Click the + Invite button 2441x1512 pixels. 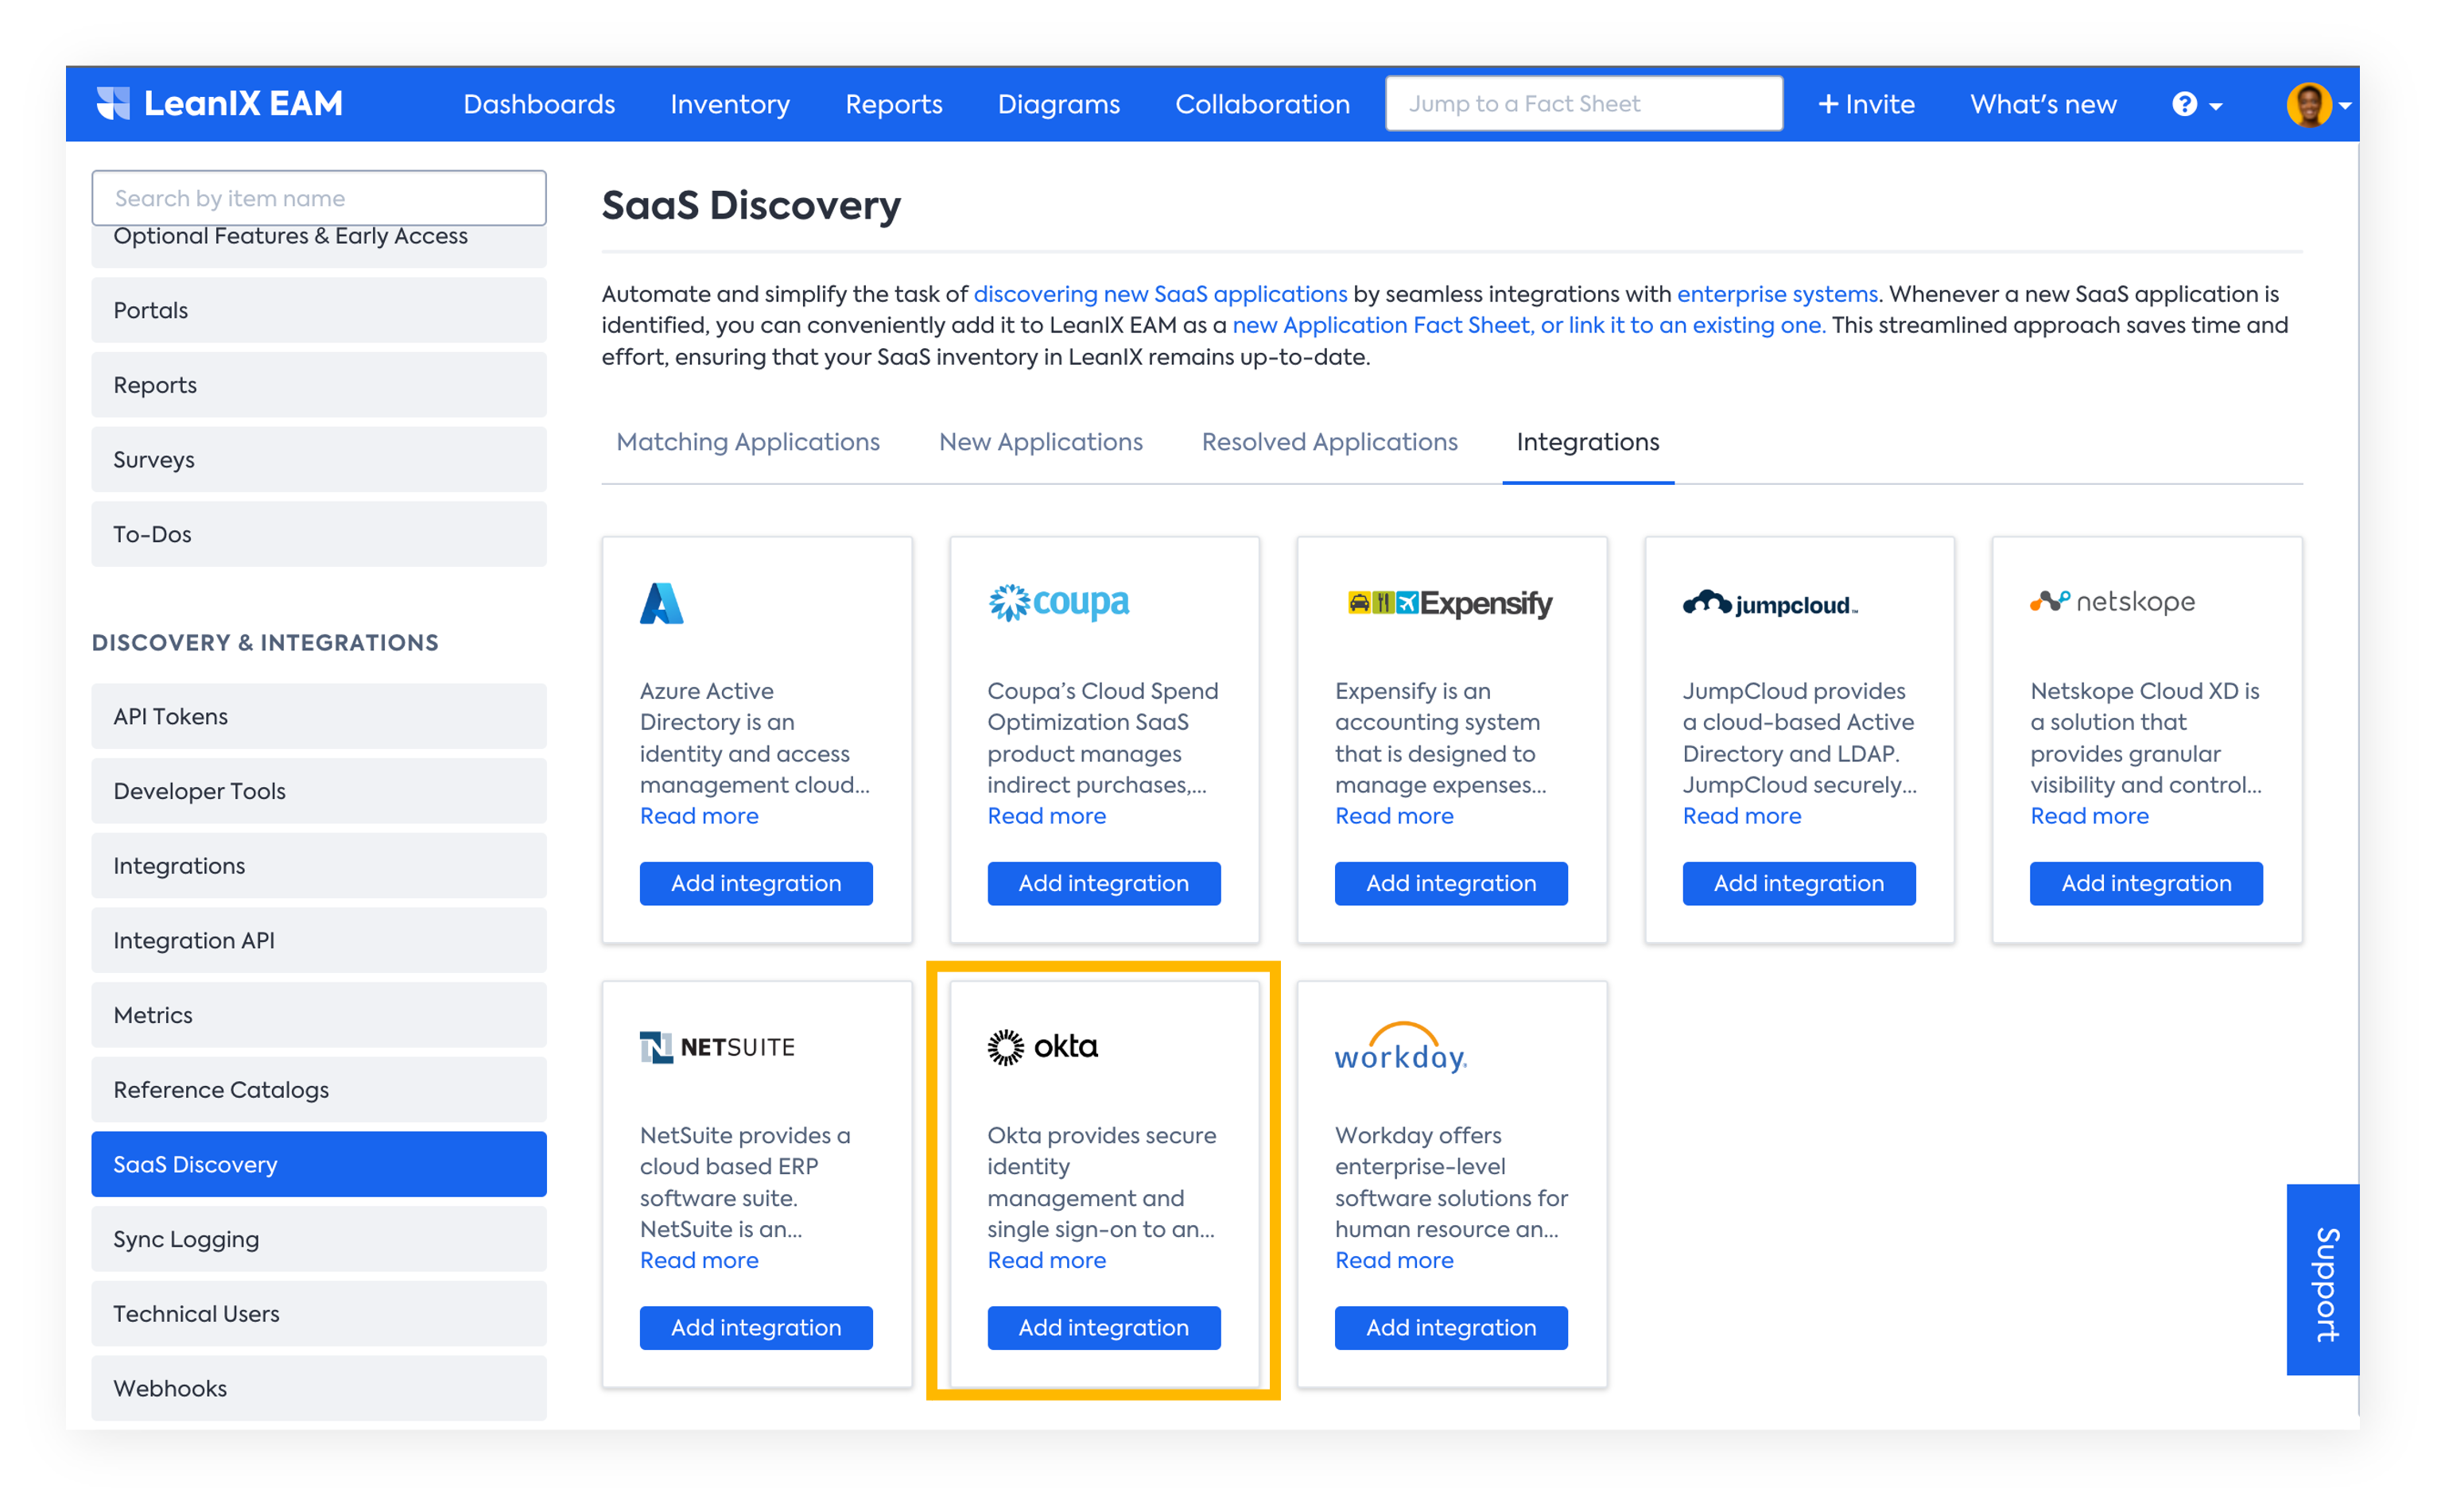[x=1866, y=104]
